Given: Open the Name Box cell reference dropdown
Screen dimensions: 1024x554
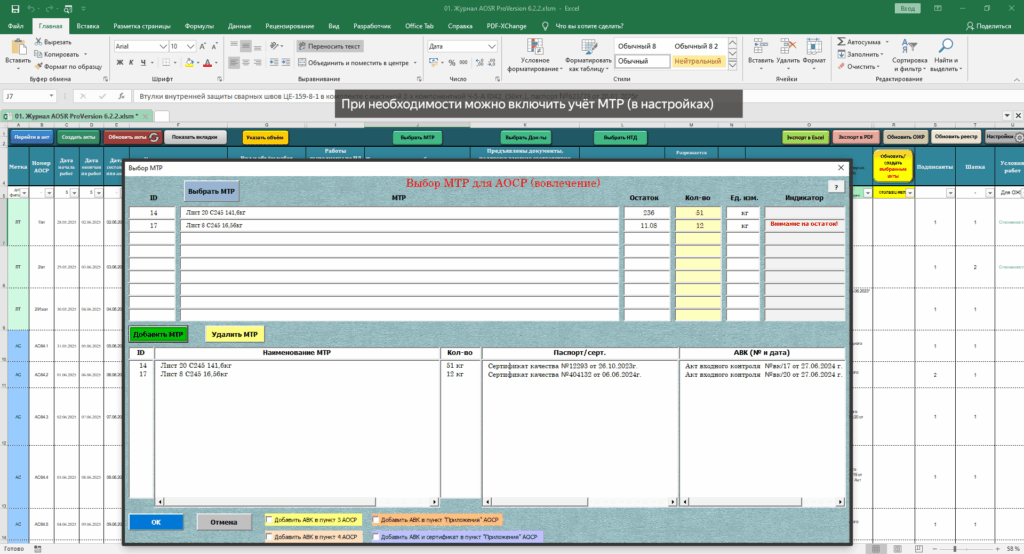Looking at the screenshot, I should click(x=51, y=96).
